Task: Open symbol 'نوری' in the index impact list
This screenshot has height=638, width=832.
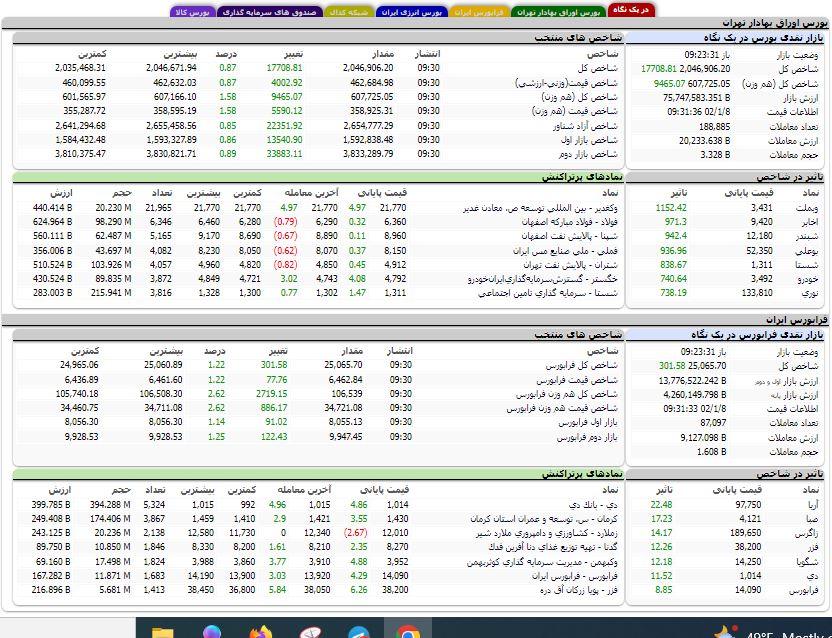Action: click(x=810, y=293)
